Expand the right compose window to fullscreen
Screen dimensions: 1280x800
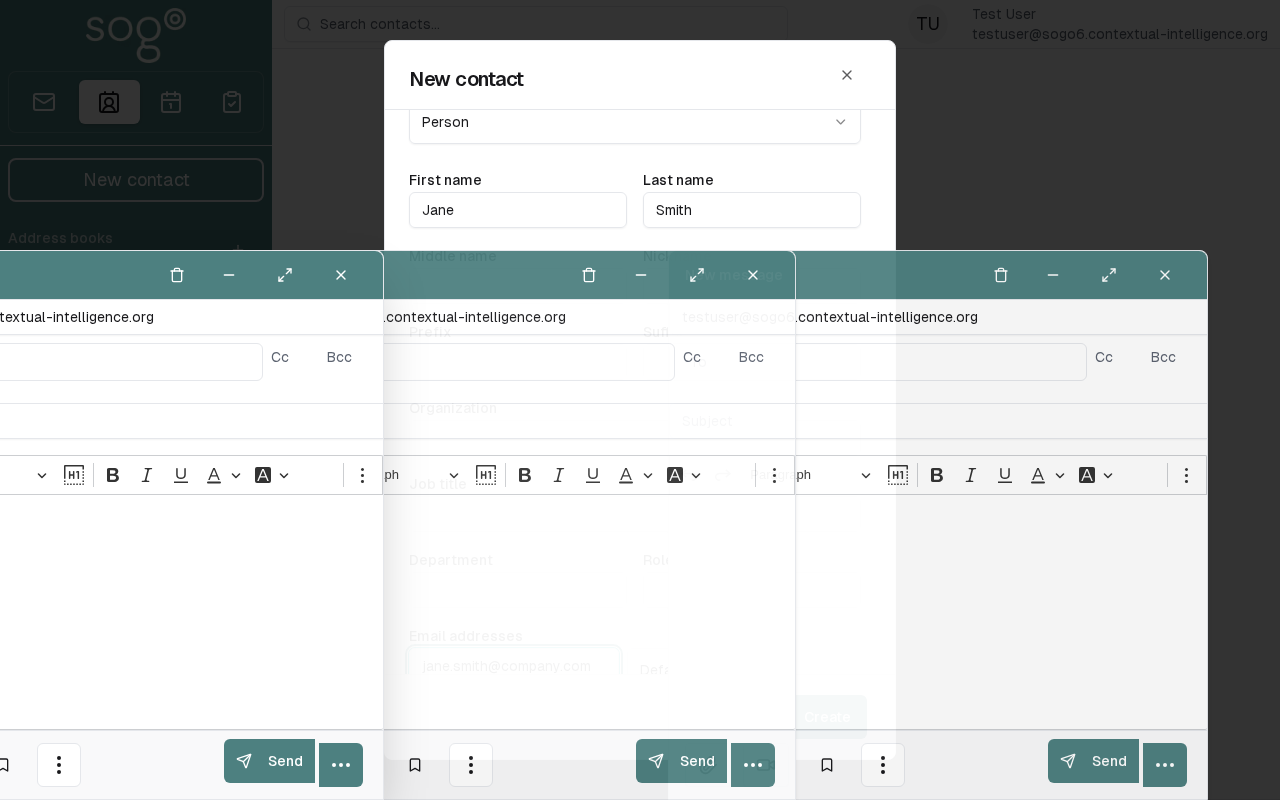coord(1109,275)
